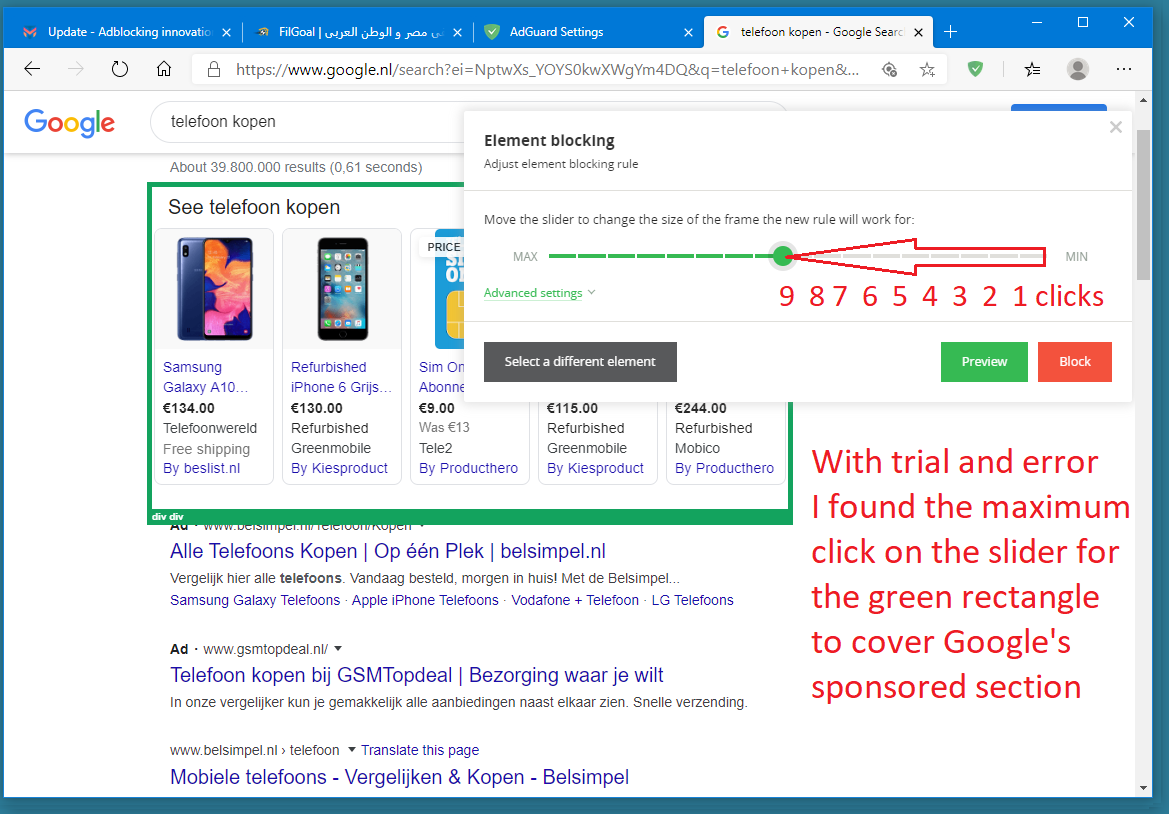Open Samsung Galaxy Telefoons sitelink
Viewport: 1172px width, 814px height.
pos(255,600)
